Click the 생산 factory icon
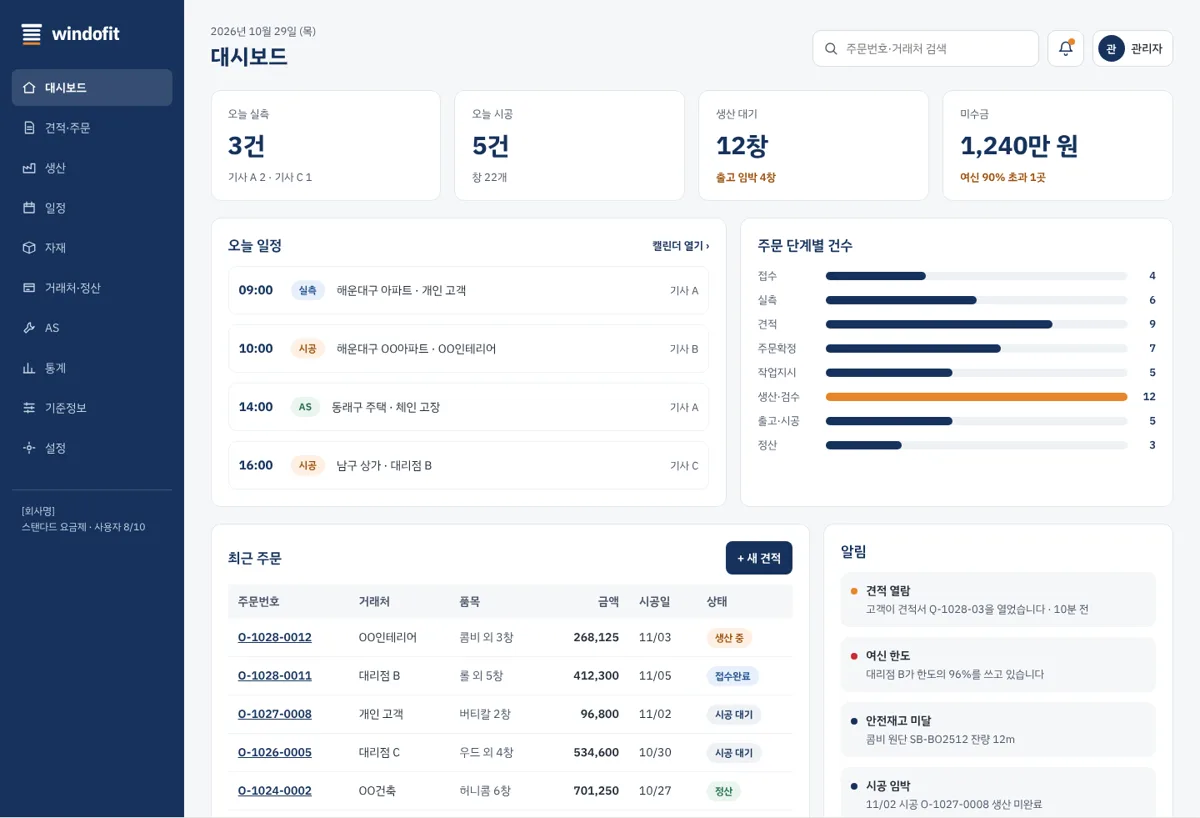1200x818 pixels. click(x=29, y=168)
